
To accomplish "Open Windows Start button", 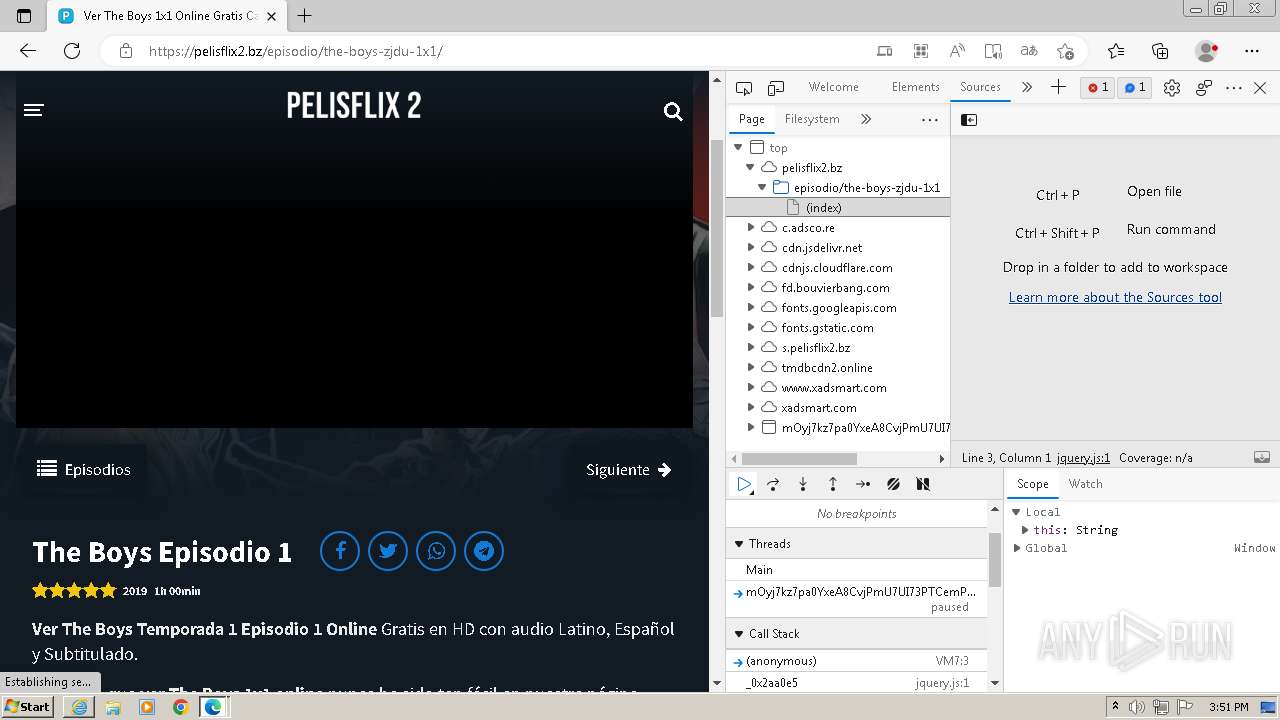I will click(27, 706).
